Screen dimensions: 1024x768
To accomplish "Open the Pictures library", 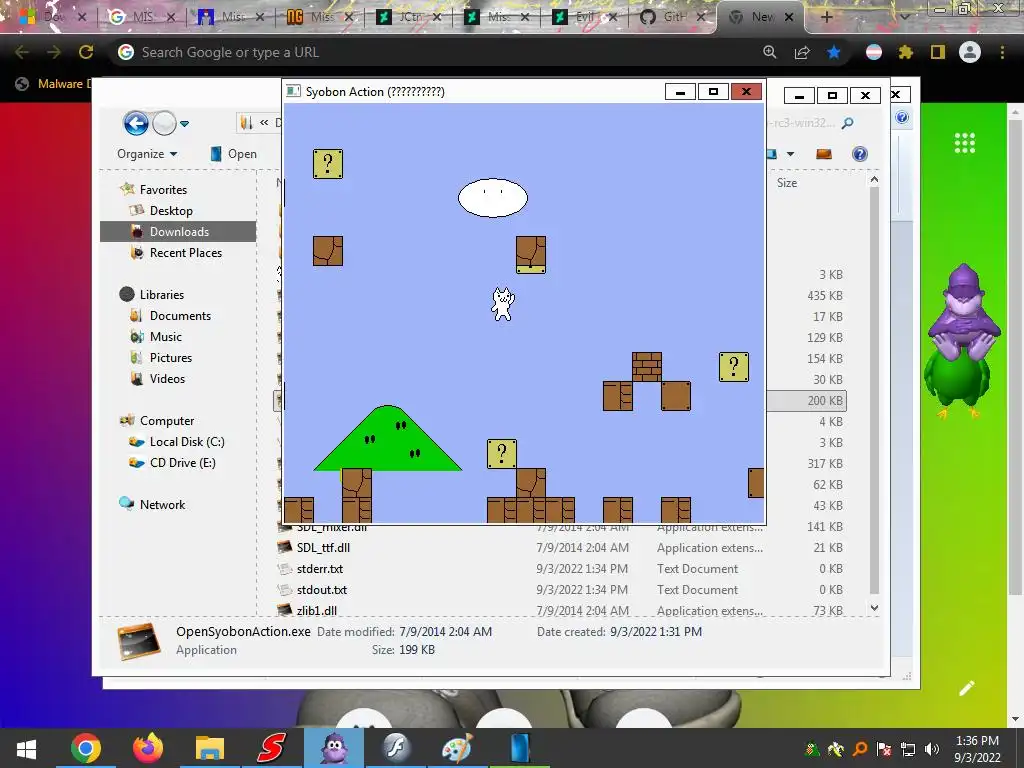I will (170, 357).
